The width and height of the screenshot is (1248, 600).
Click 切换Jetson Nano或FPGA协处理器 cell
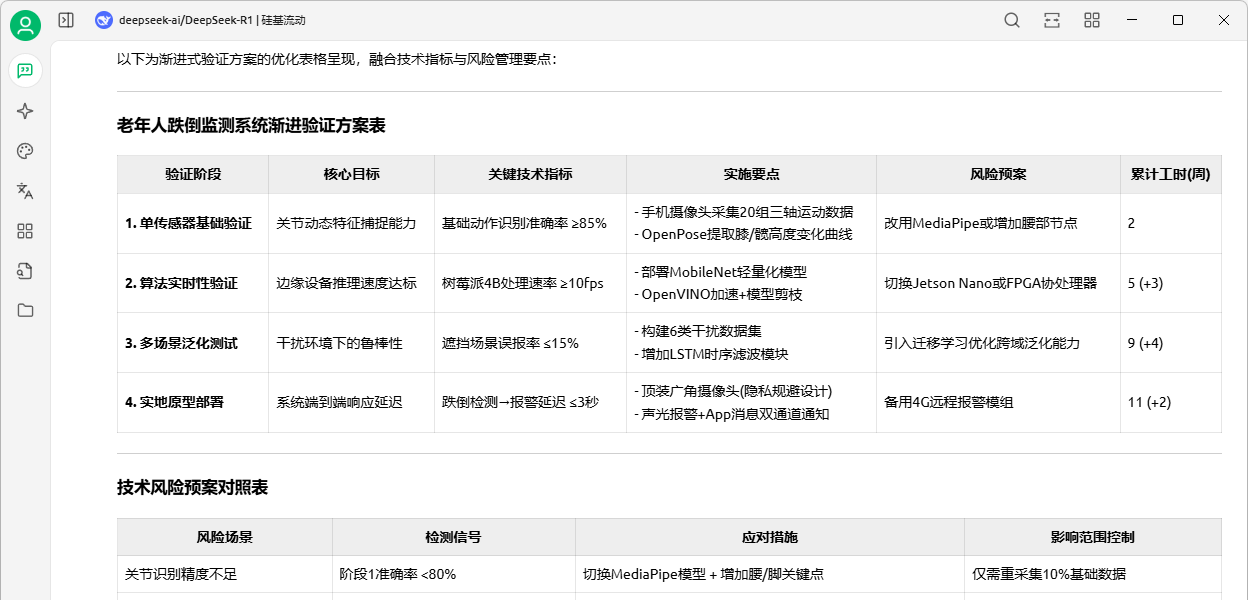coord(999,283)
